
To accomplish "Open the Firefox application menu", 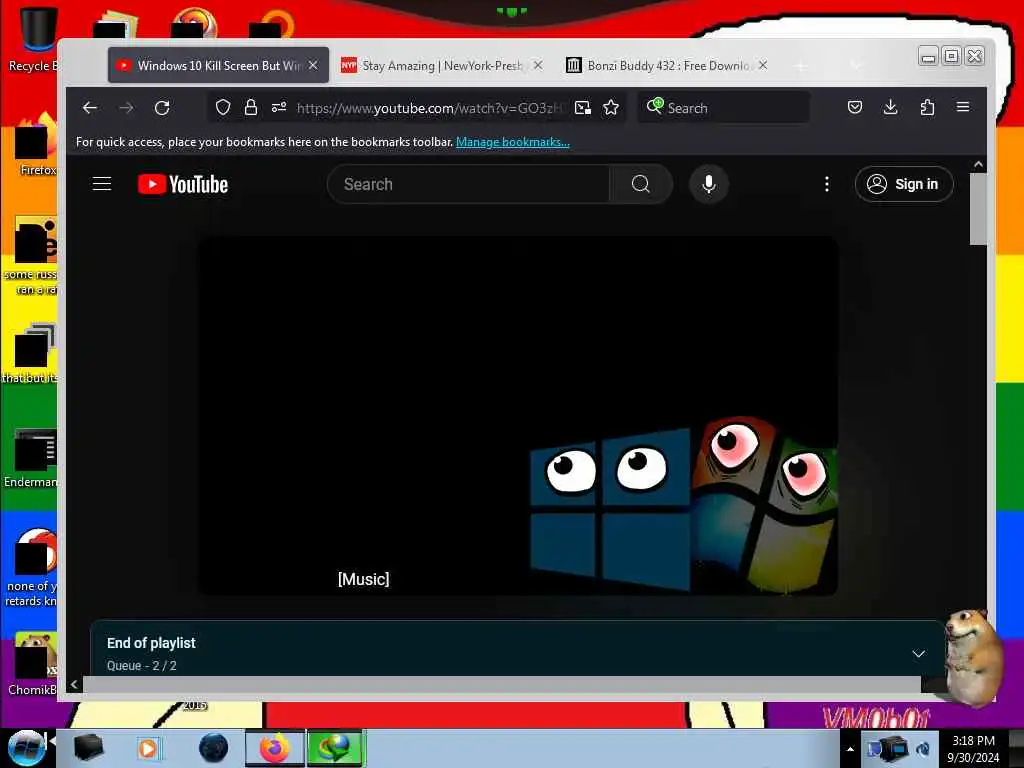I will [963, 107].
